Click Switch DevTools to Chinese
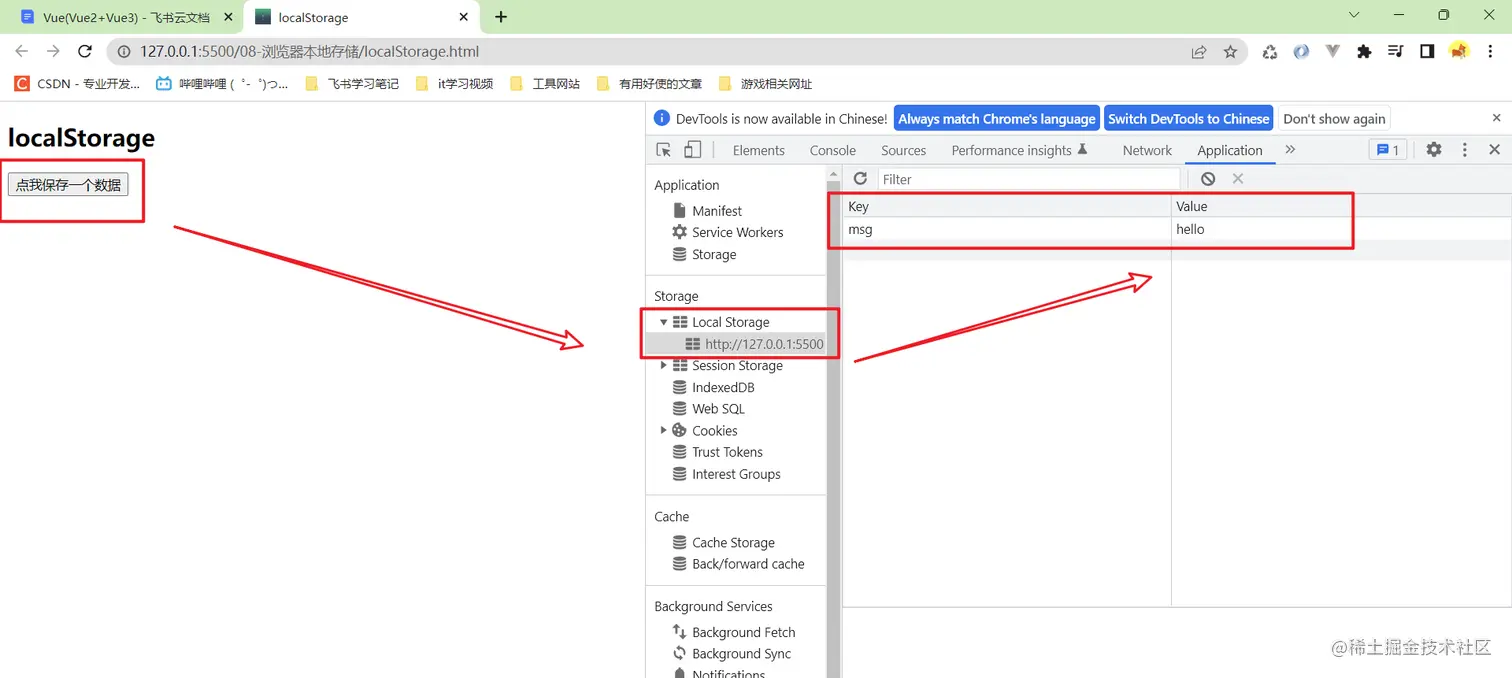The width and height of the screenshot is (1512, 678). pyautogui.click(x=1188, y=118)
